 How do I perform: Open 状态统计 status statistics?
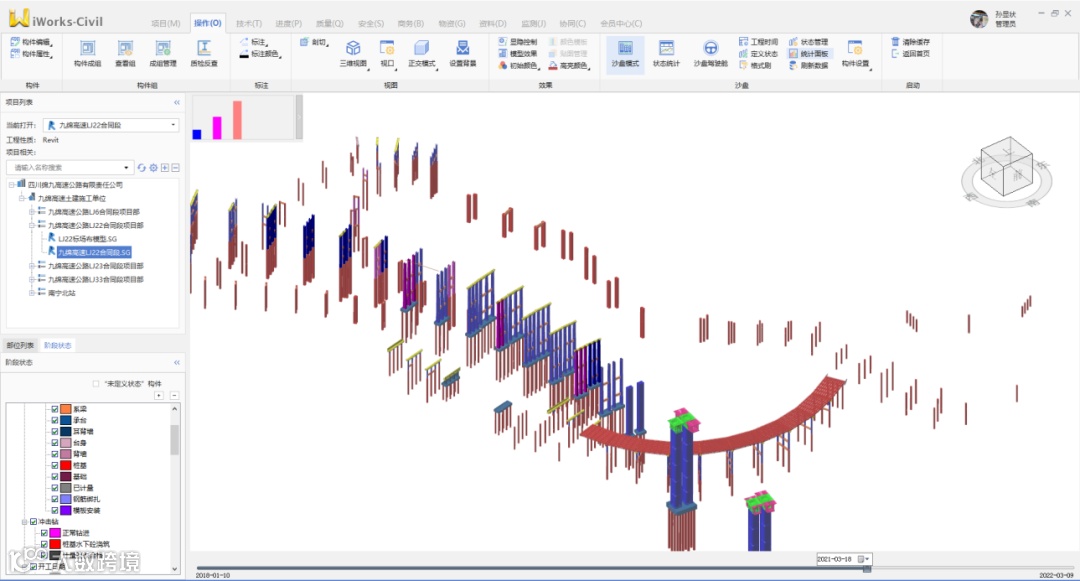pos(666,53)
